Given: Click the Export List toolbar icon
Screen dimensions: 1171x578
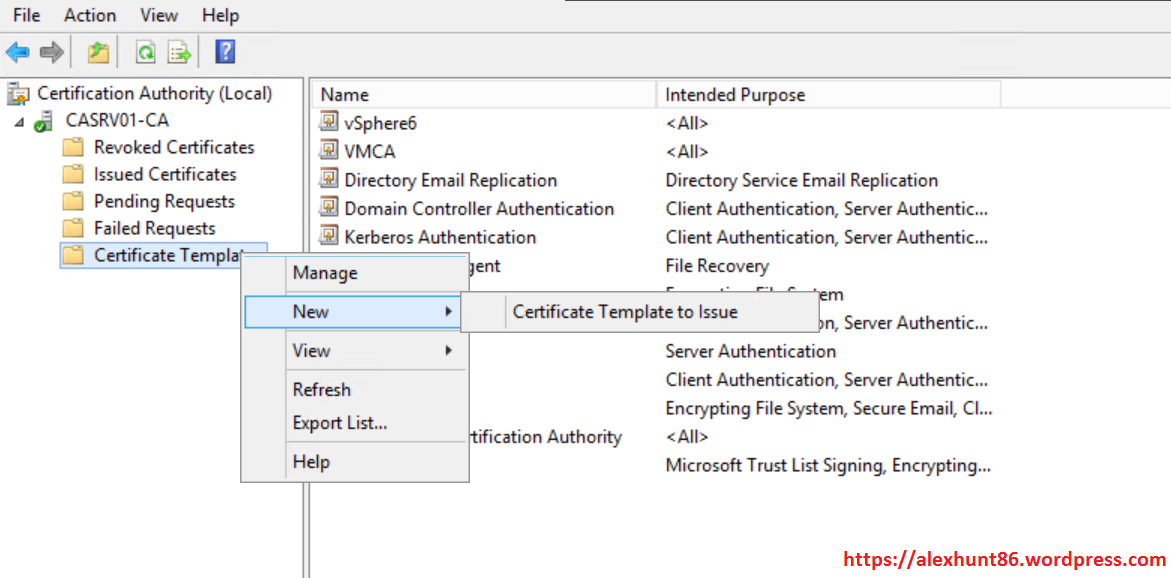Looking at the screenshot, I should click(179, 52).
